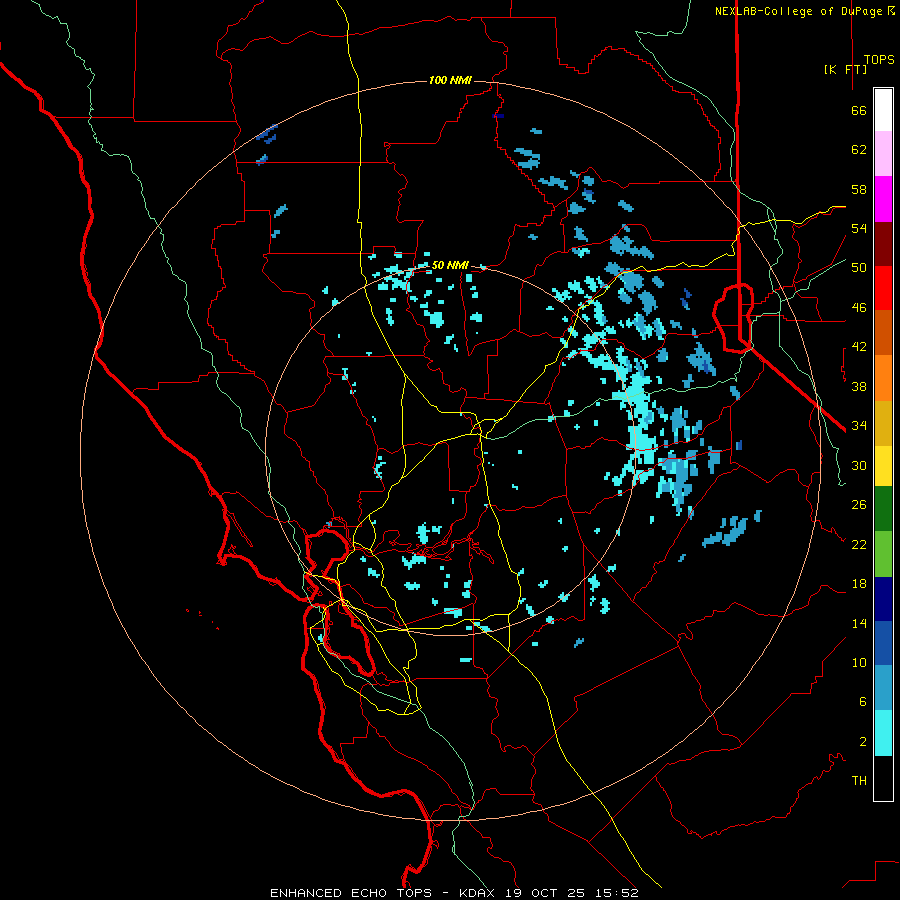Click the 'KDAX' radar site identifier
Viewport: 900px width, 900px height.
[479, 893]
